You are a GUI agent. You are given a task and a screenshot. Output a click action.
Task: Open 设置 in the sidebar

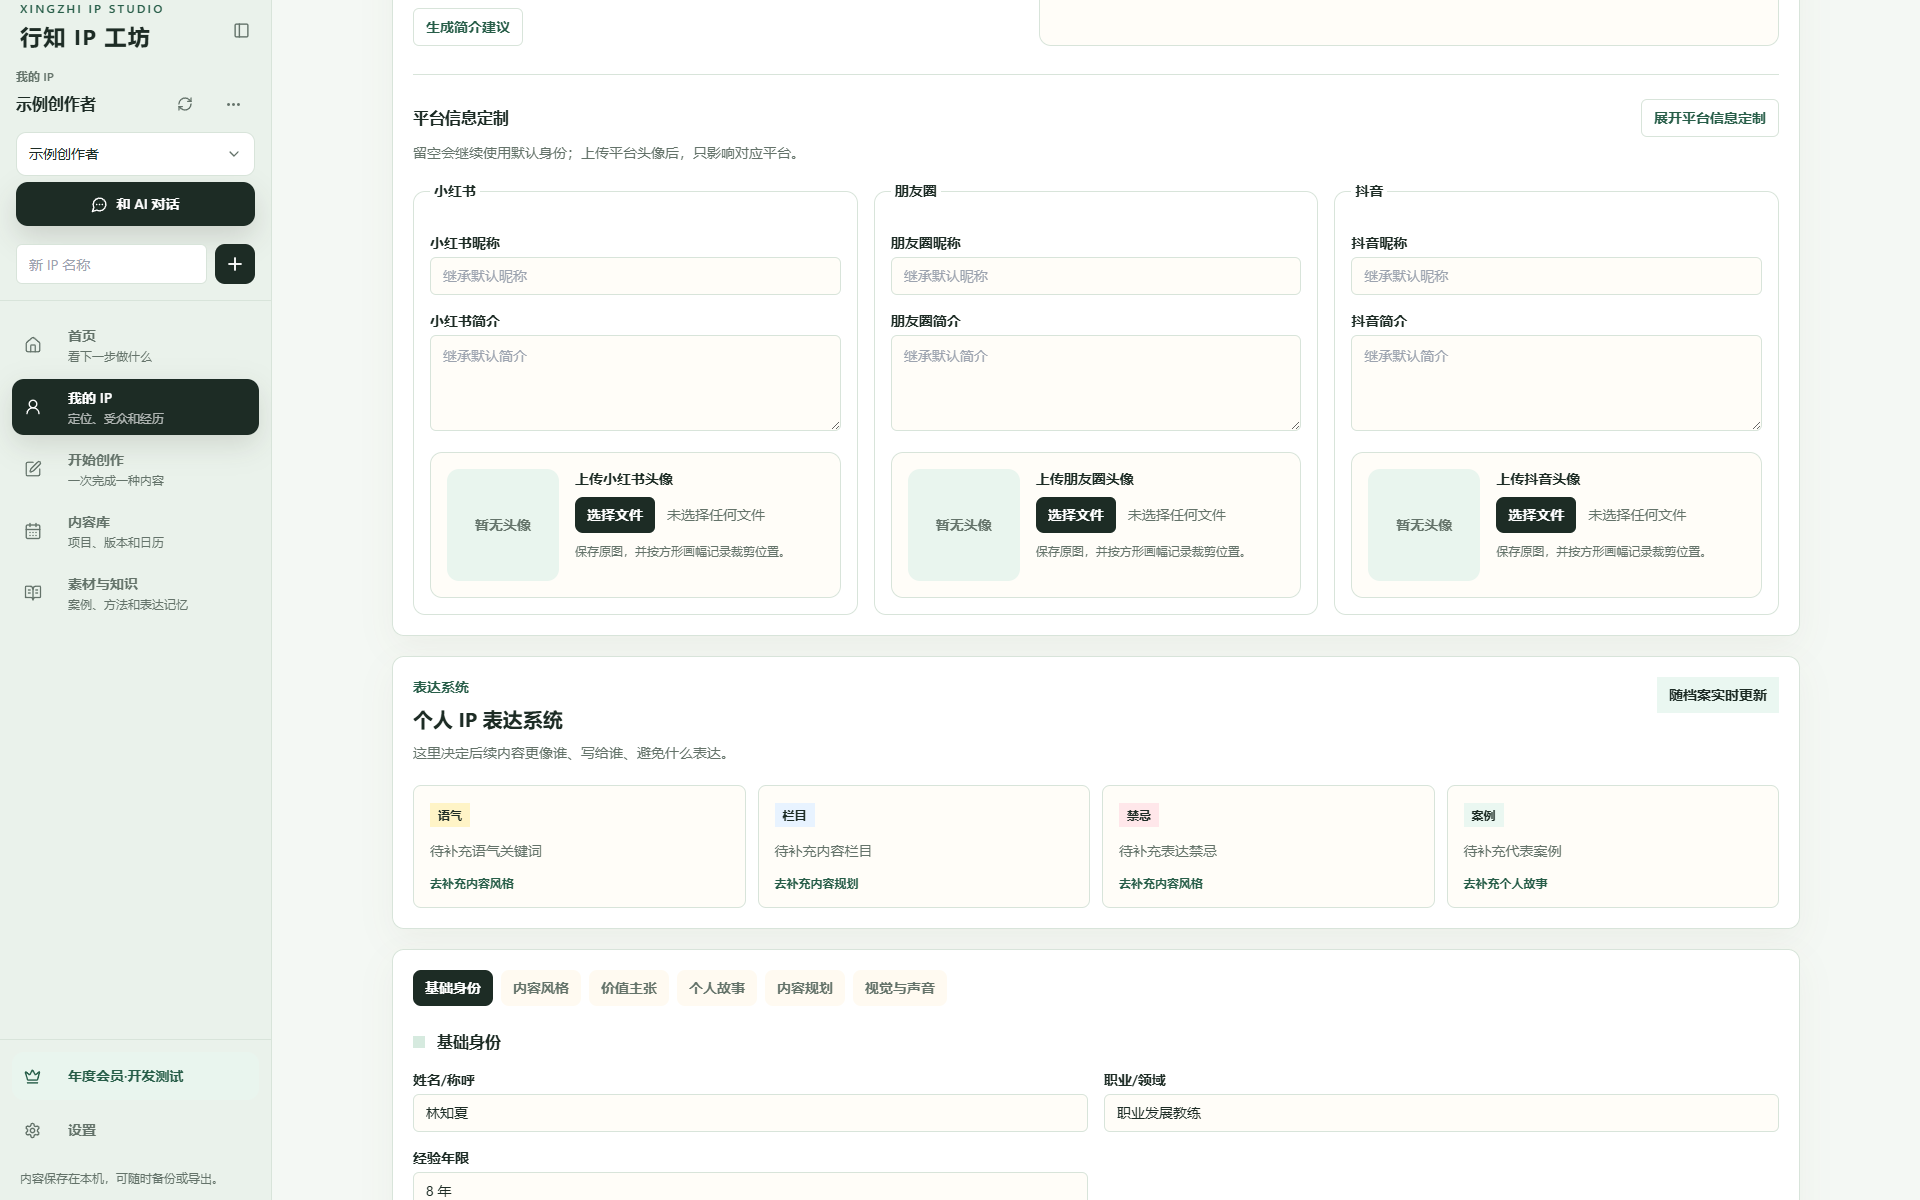135,1130
